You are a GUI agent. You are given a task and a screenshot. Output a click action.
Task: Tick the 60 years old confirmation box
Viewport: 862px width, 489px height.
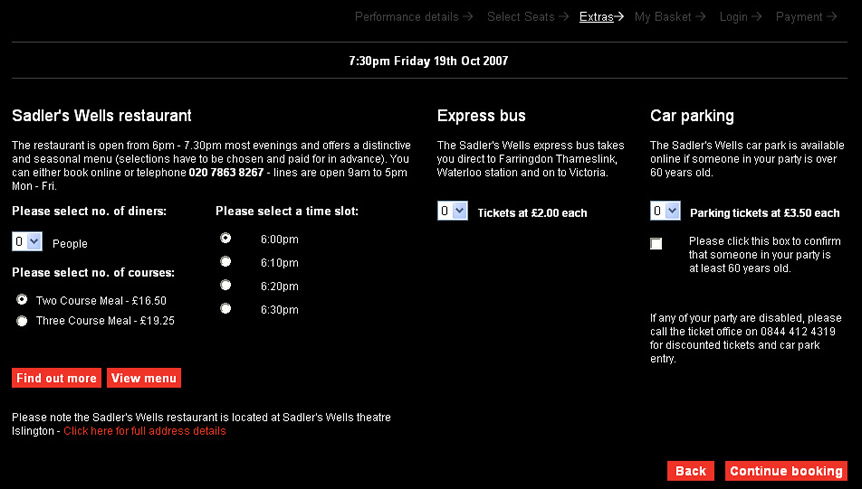(656, 243)
